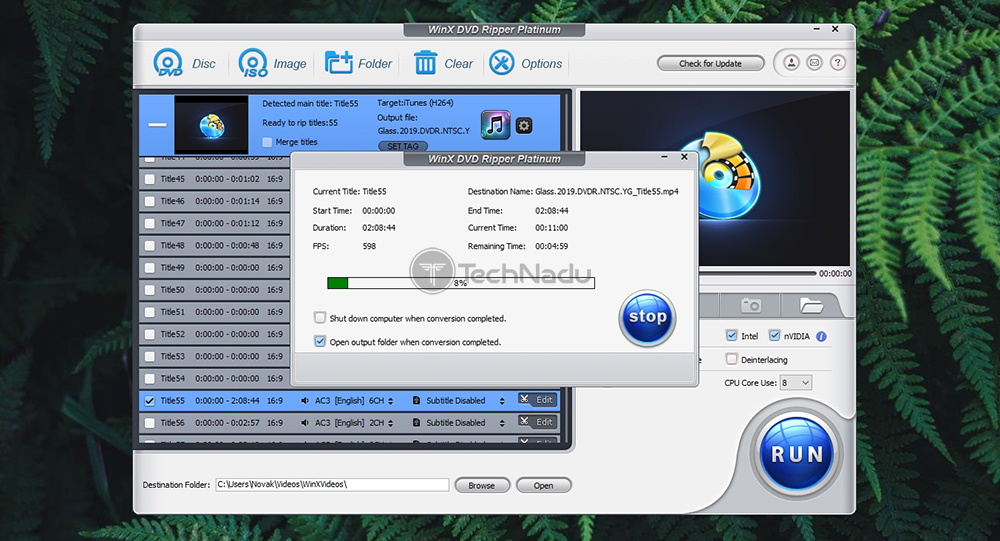1000x541 pixels.
Task: Enable Shut down computer when completed
Action: click(x=320, y=318)
